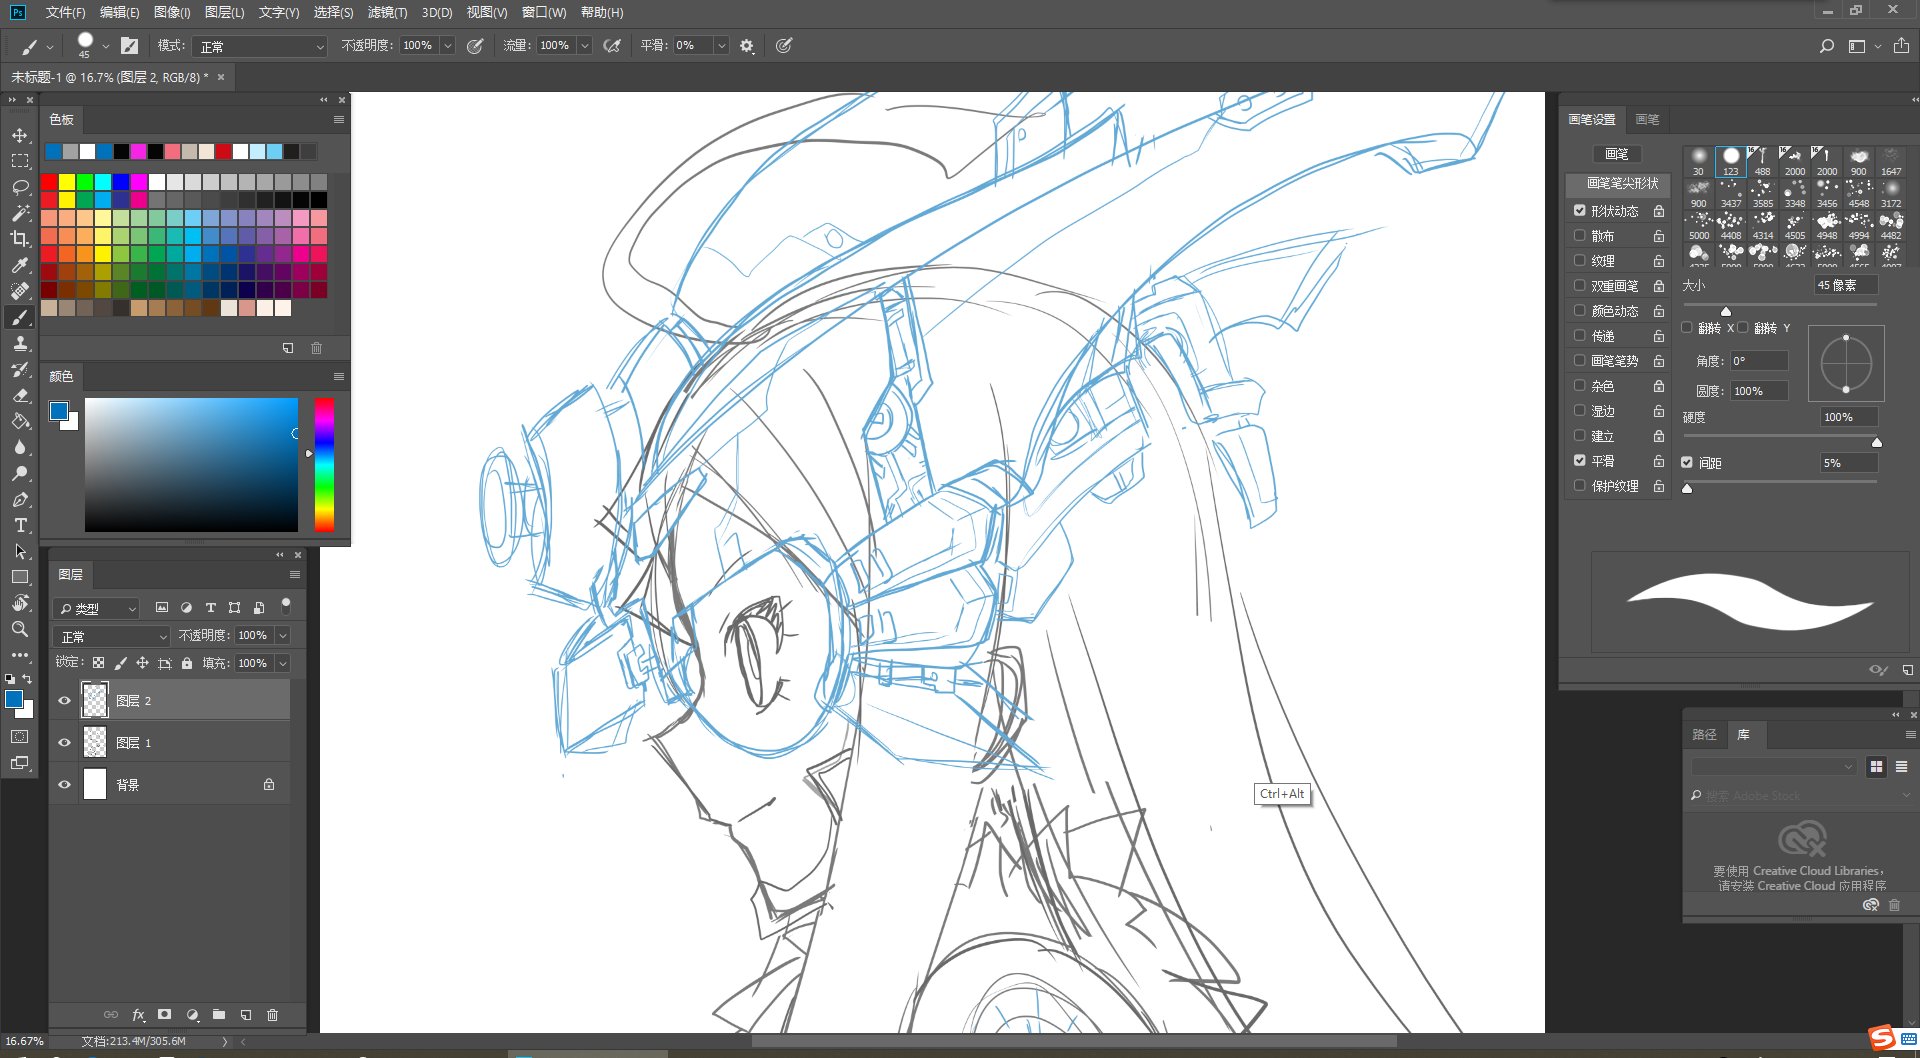Select the Pen tool

click(20, 499)
